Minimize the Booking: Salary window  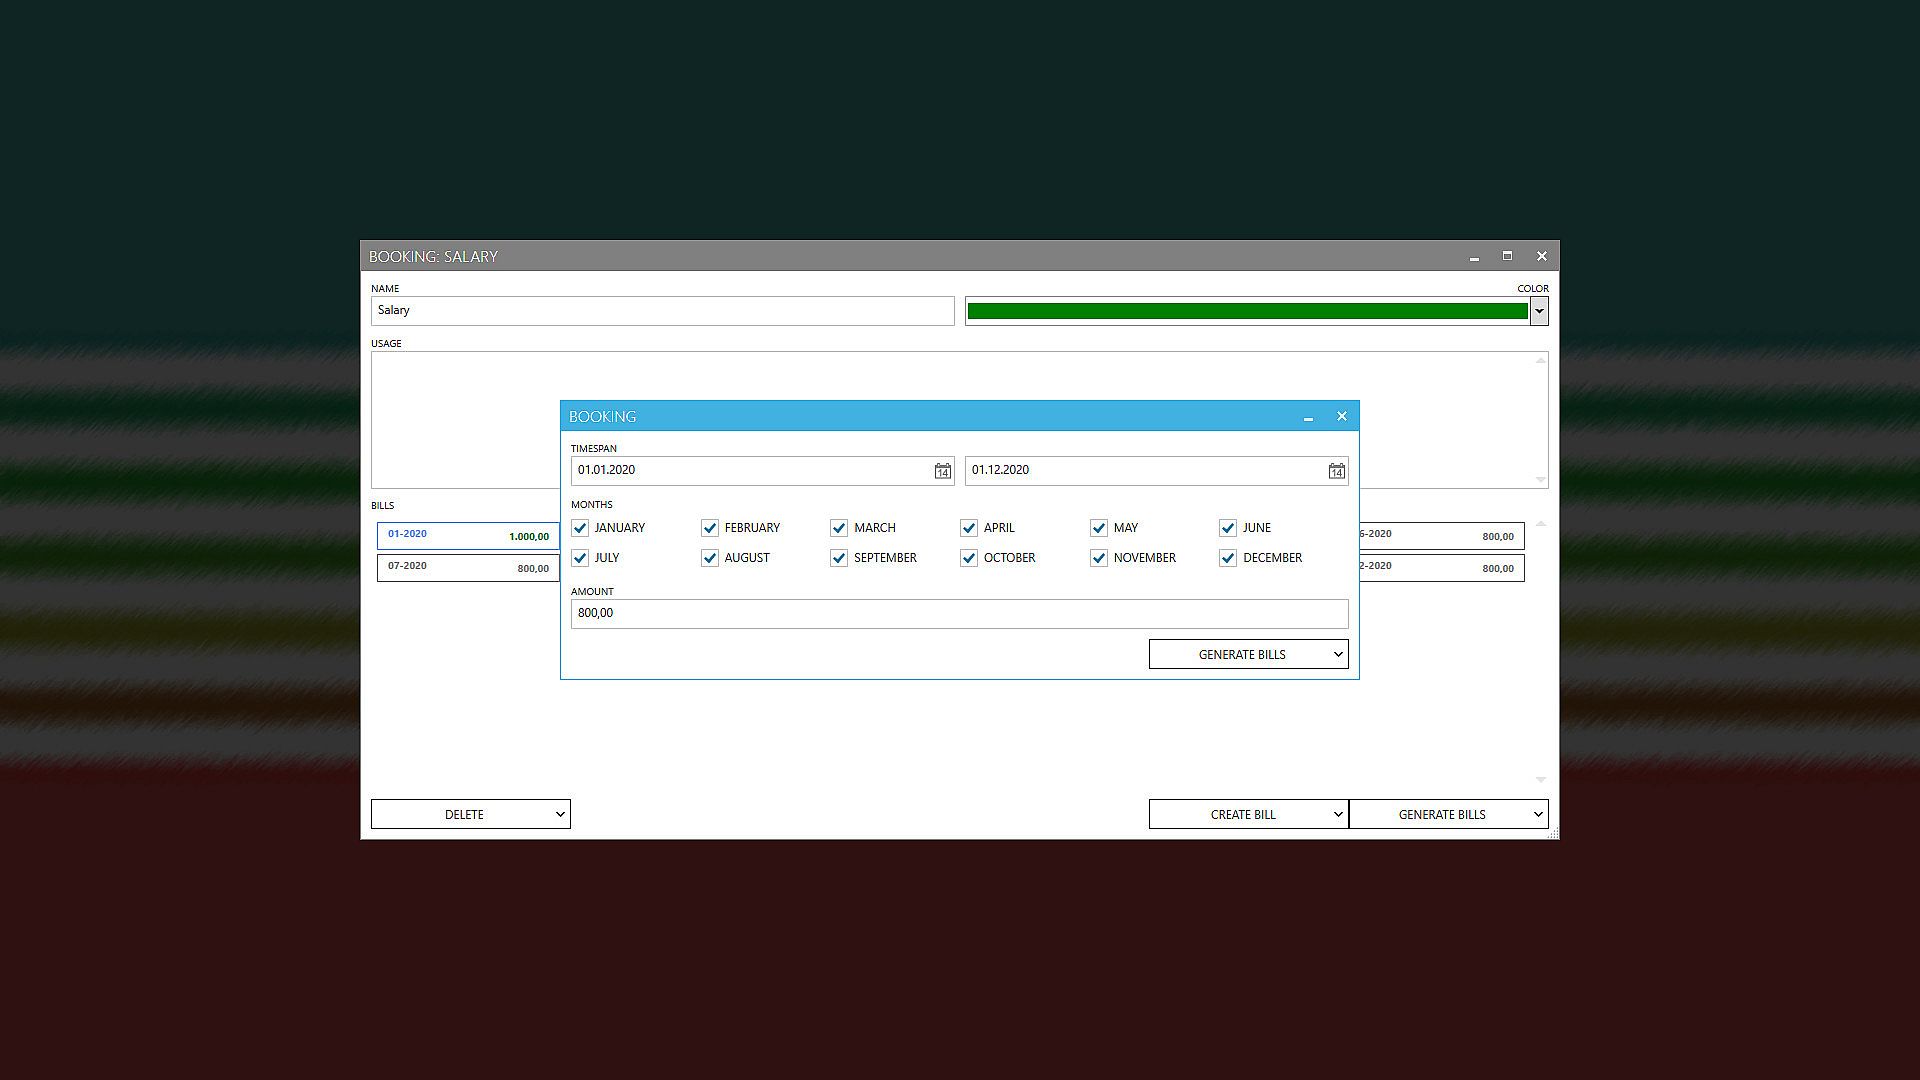pyautogui.click(x=1474, y=257)
